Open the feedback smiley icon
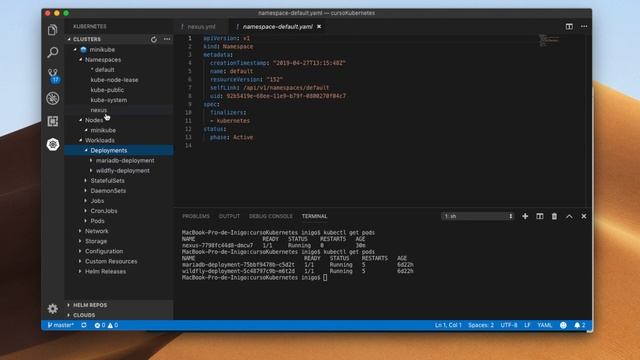 (x=563, y=325)
